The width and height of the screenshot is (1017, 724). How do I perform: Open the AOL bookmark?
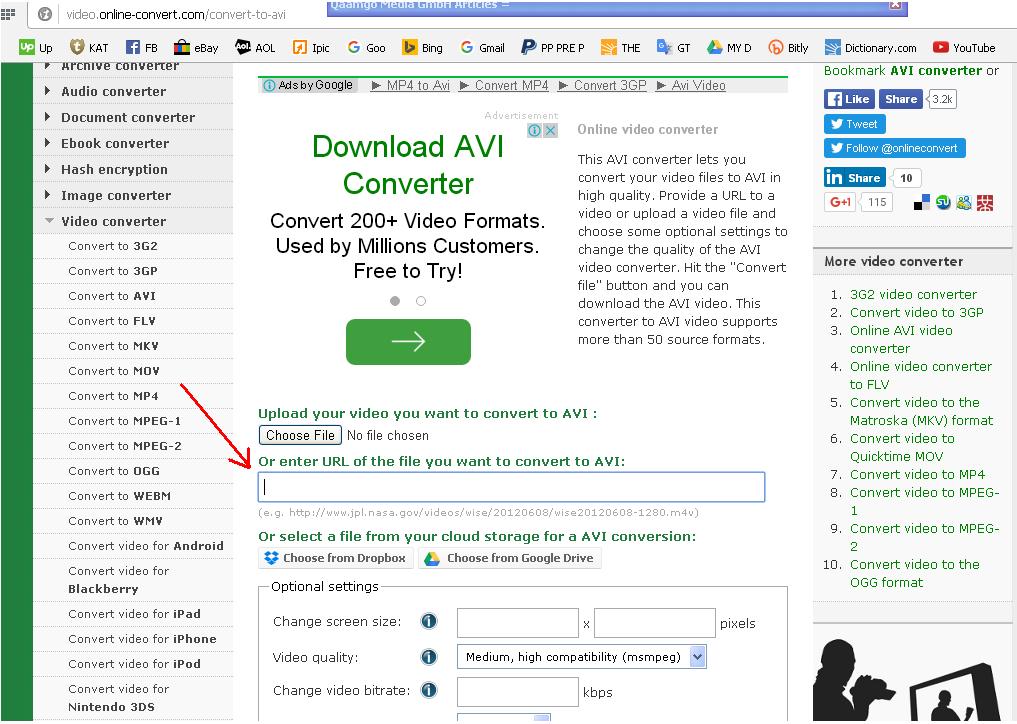click(255, 47)
